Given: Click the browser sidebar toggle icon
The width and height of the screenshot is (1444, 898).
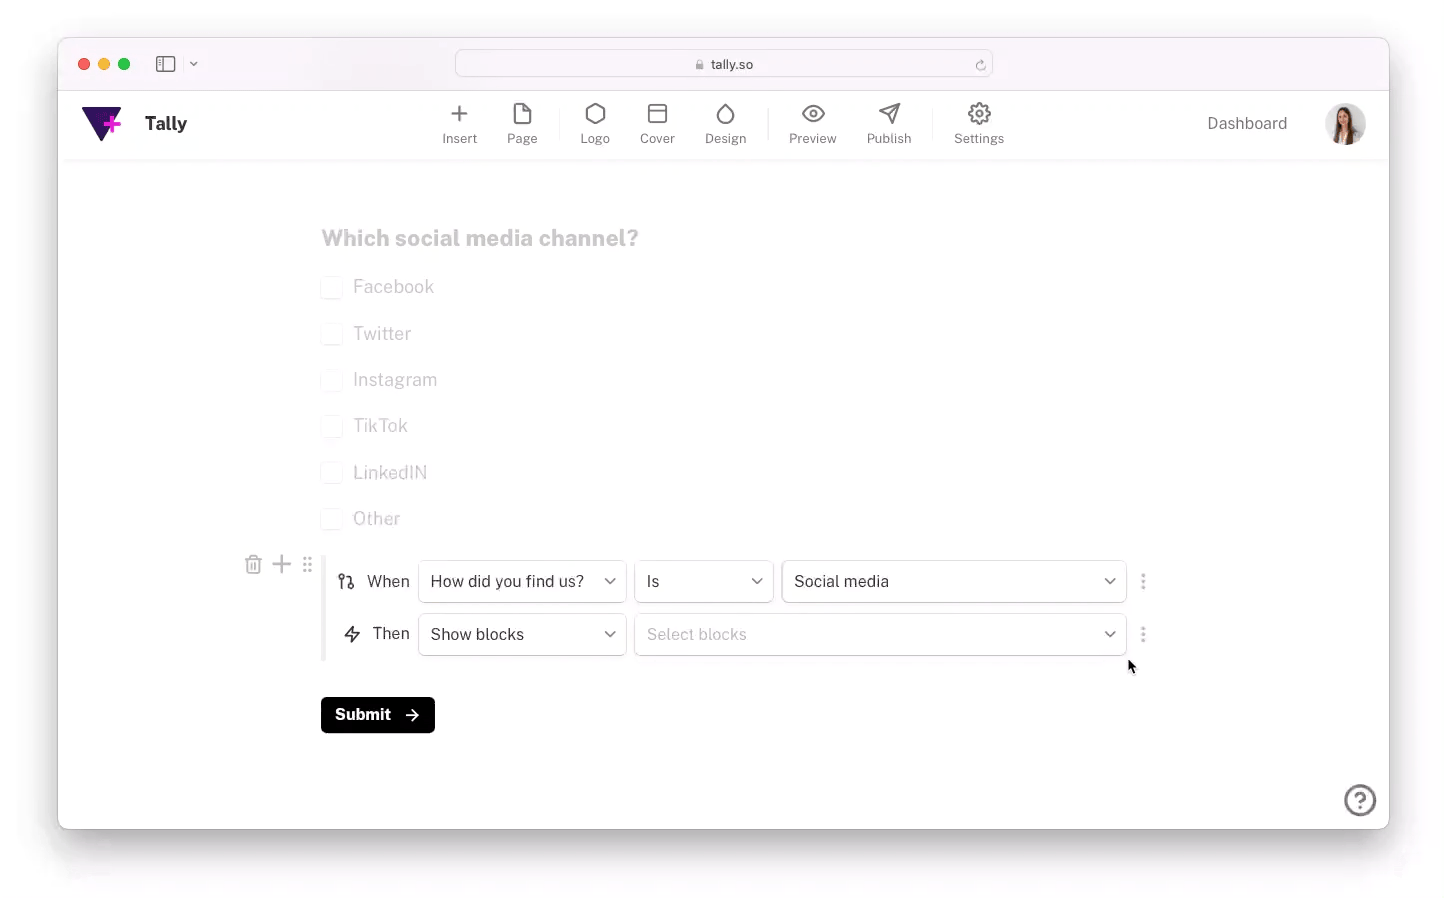Looking at the screenshot, I should point(166,64).
